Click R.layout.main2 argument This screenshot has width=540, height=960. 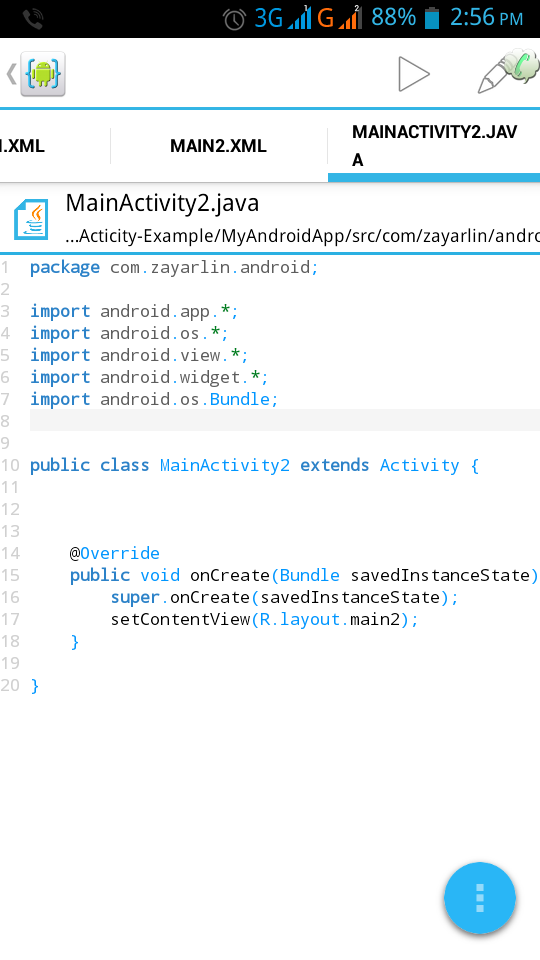[x=330, y=620]
